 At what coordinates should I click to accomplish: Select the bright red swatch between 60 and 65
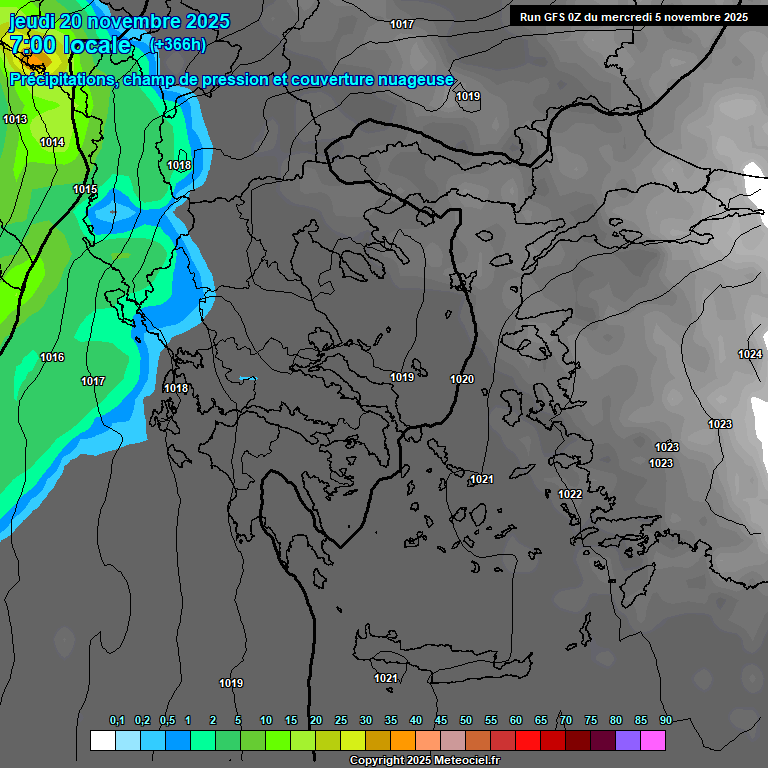[x=527, y=740]
